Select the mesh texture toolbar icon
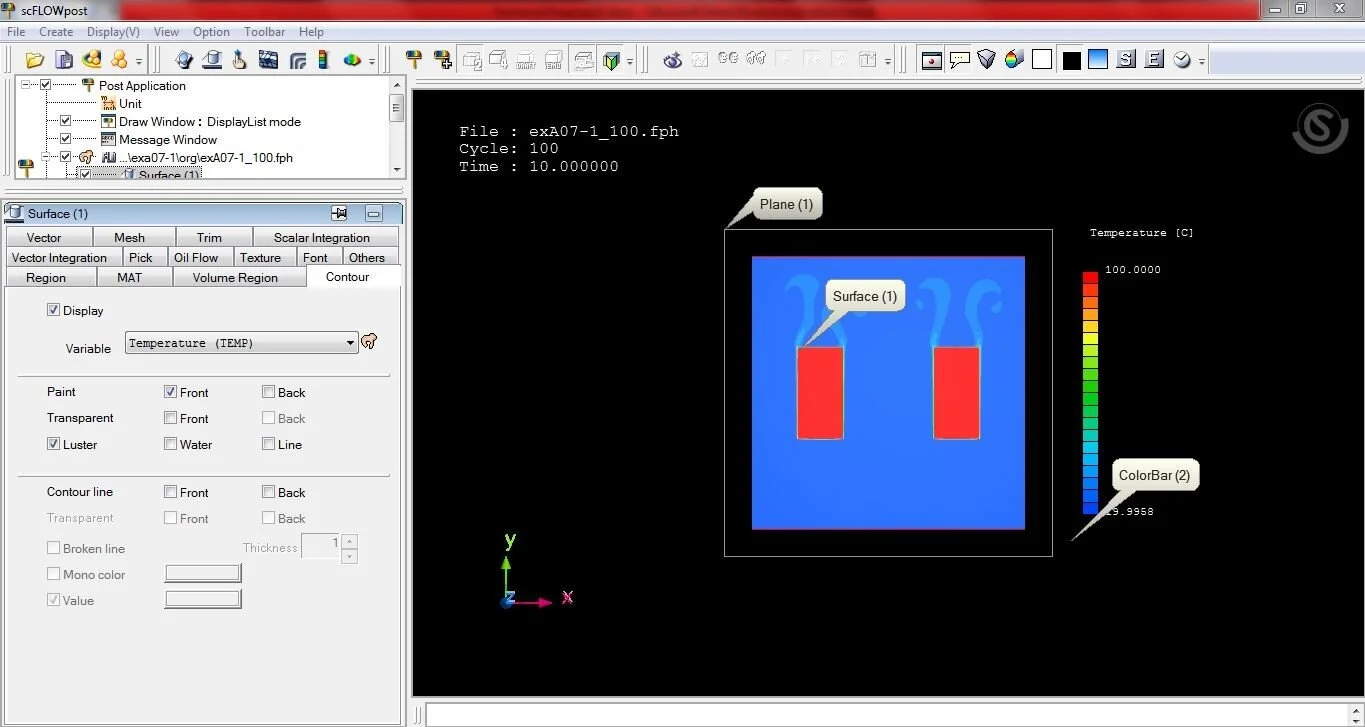Screen dimensions: 1365x727 (x=268, y=59)
